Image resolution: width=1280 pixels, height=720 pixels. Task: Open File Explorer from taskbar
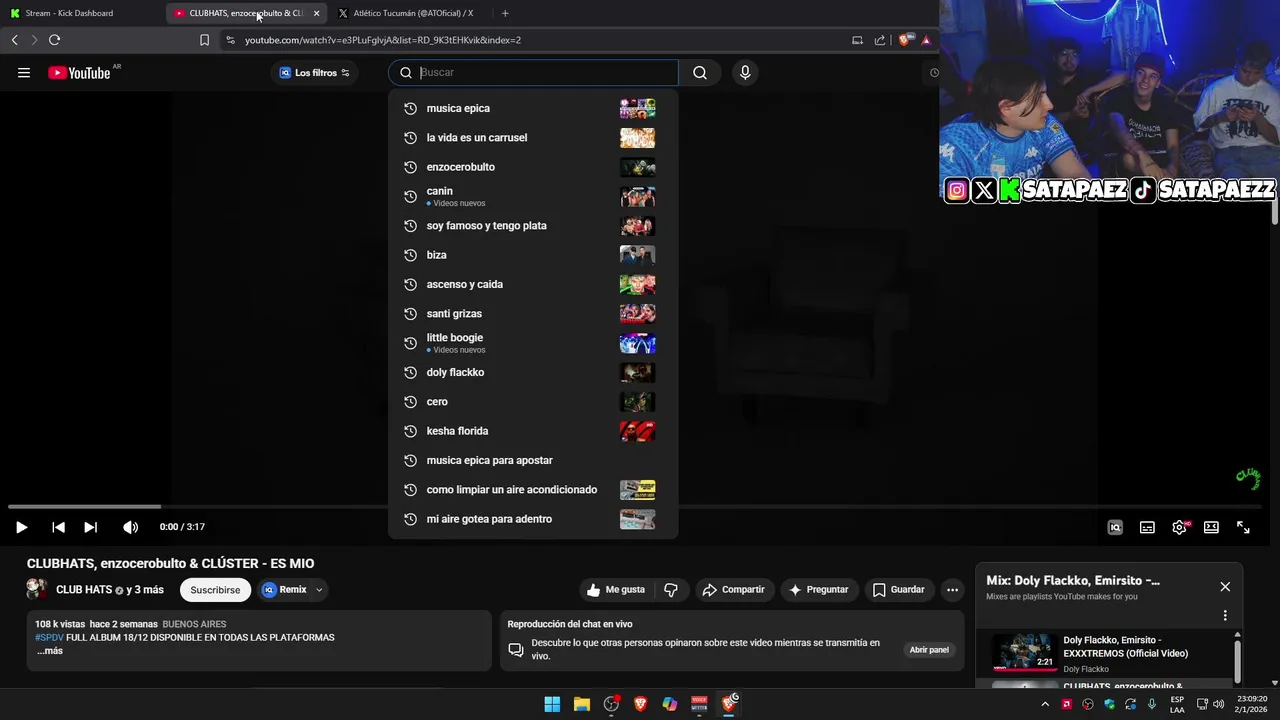point(582,704)
